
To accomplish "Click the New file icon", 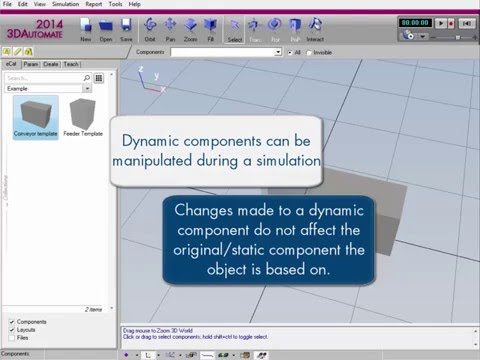I will point(86,25).
